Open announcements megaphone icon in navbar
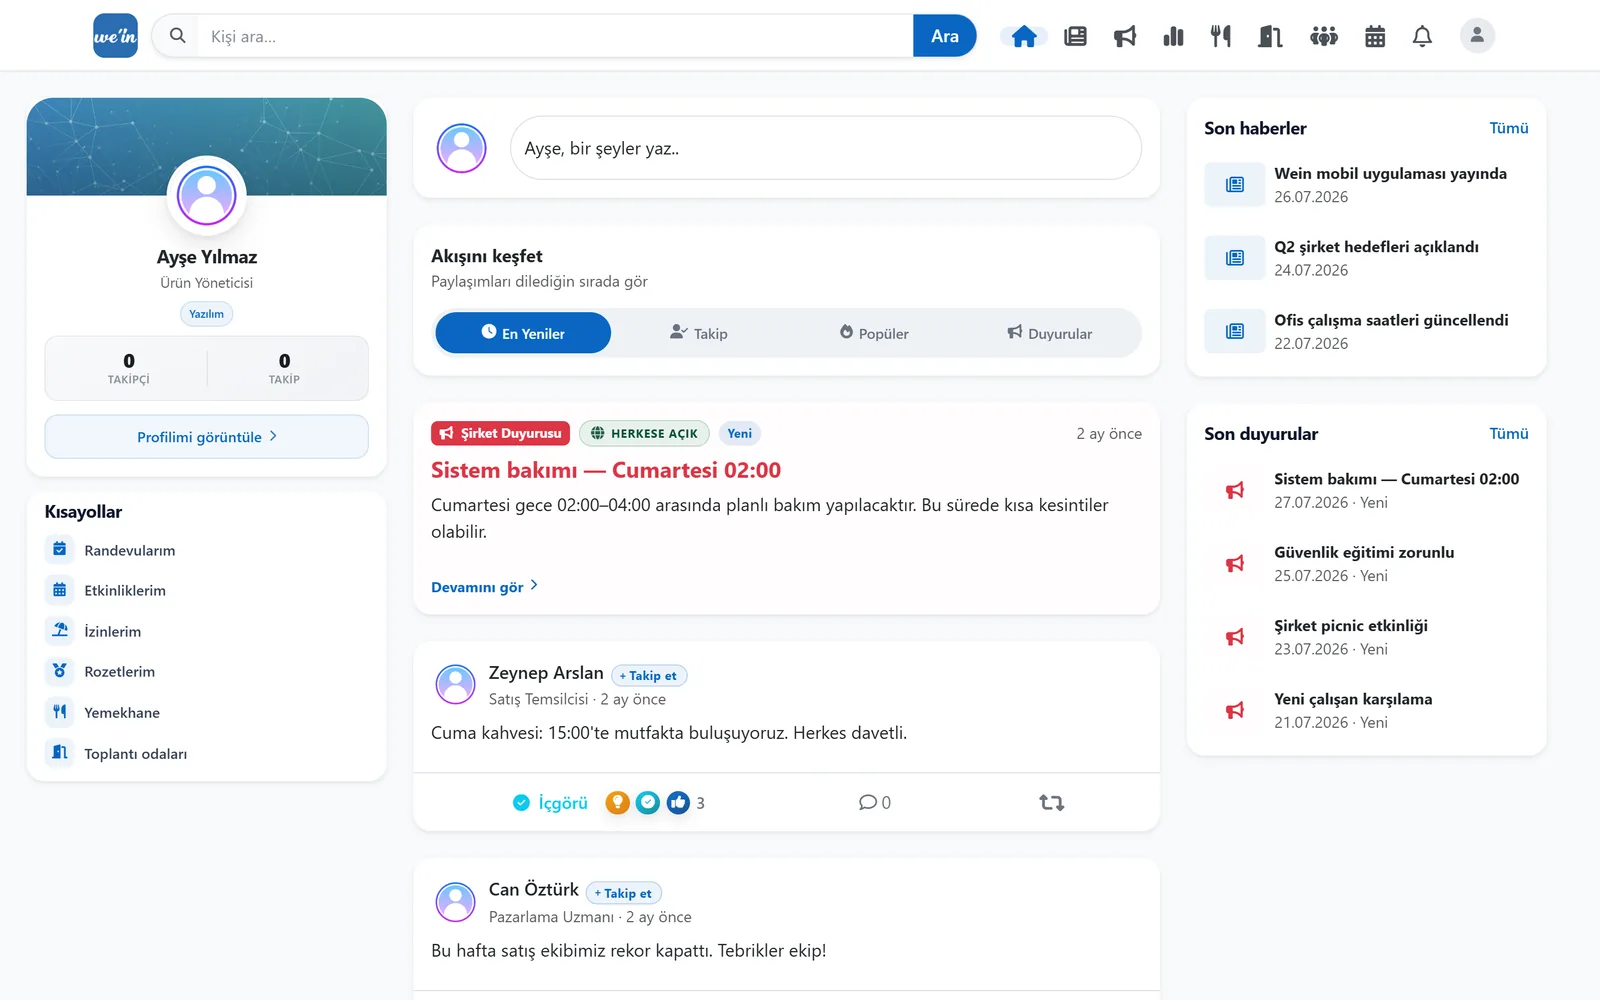 pos(1125,37)
